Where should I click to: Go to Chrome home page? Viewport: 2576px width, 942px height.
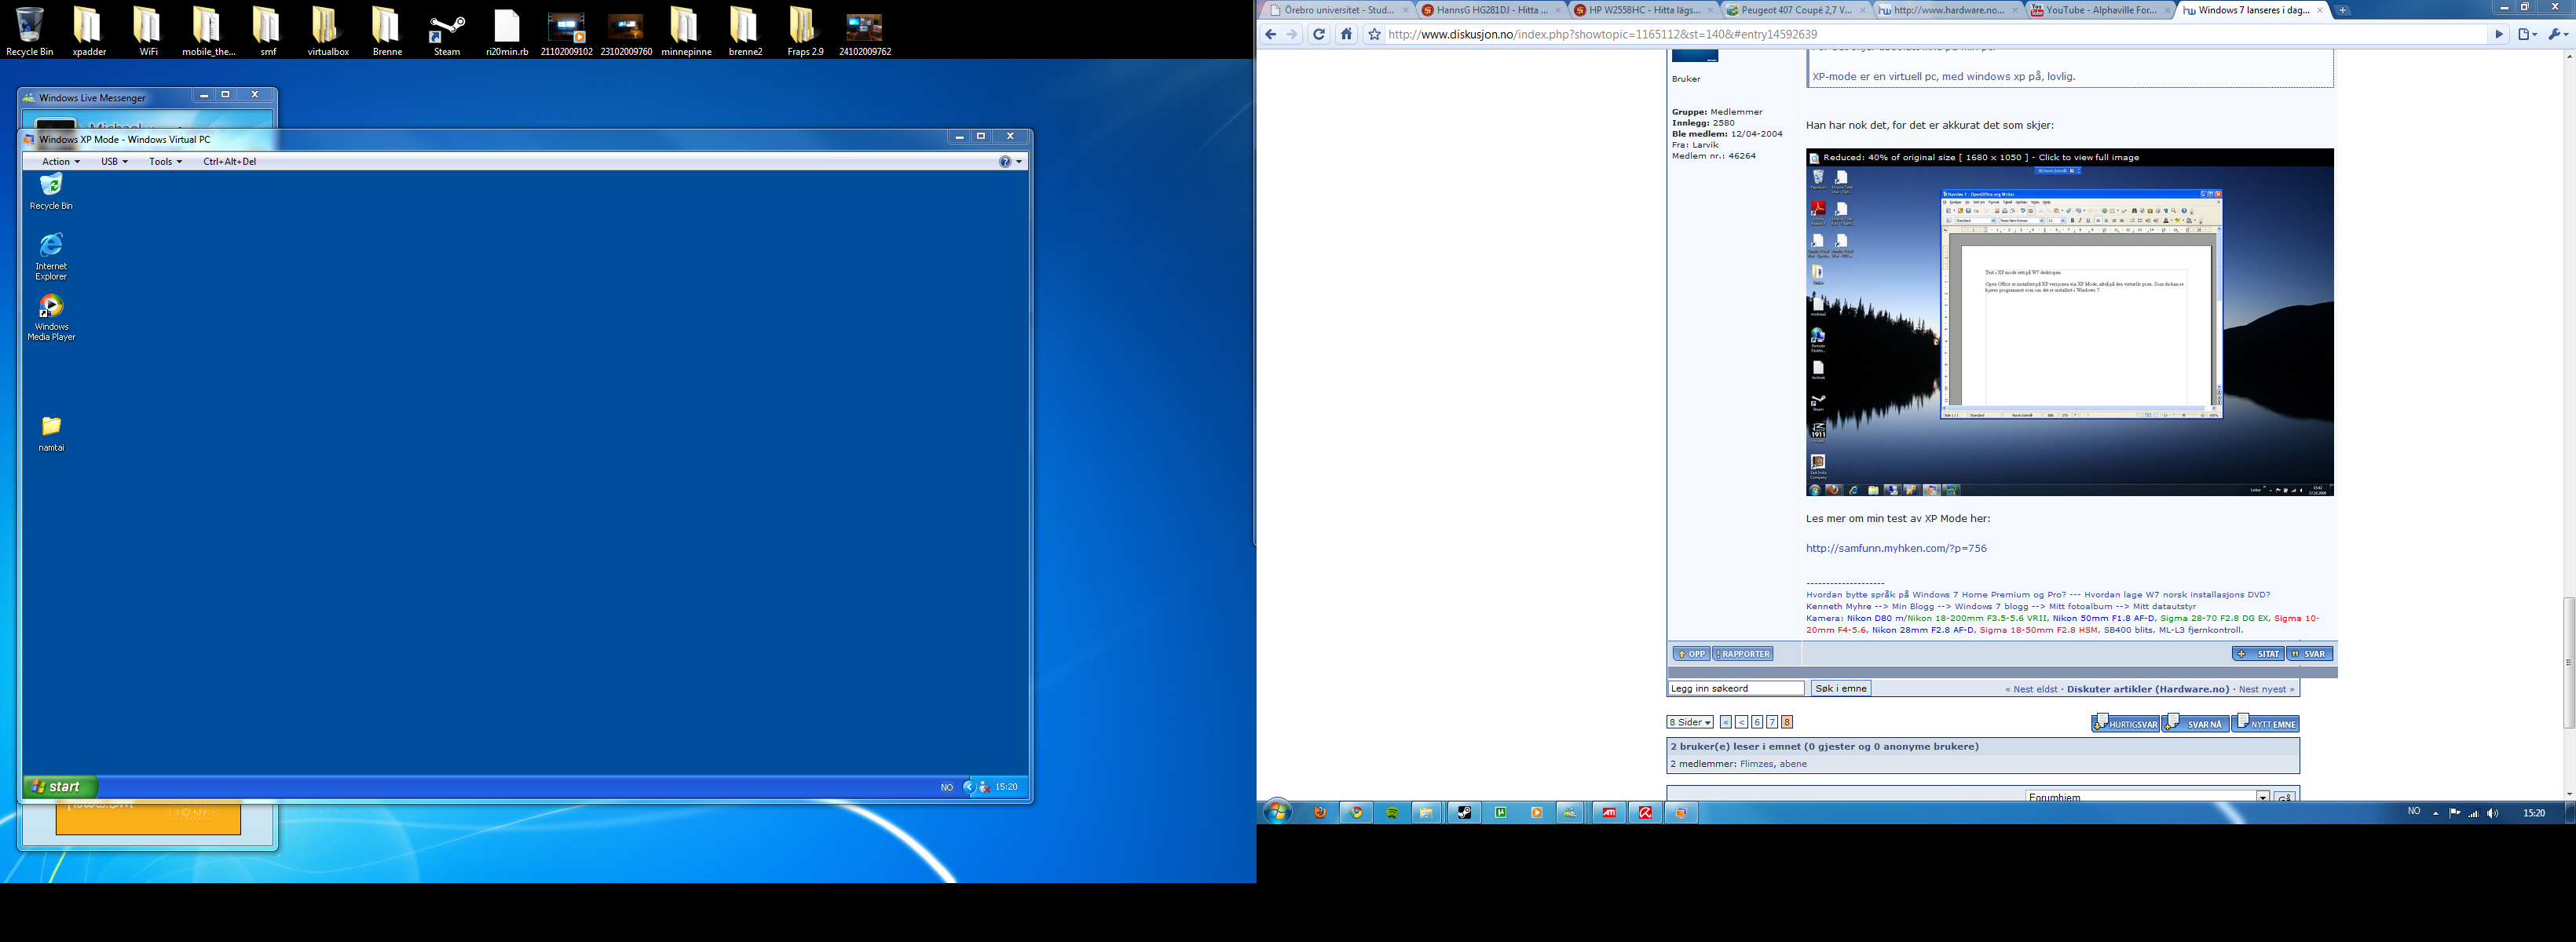1346,34
